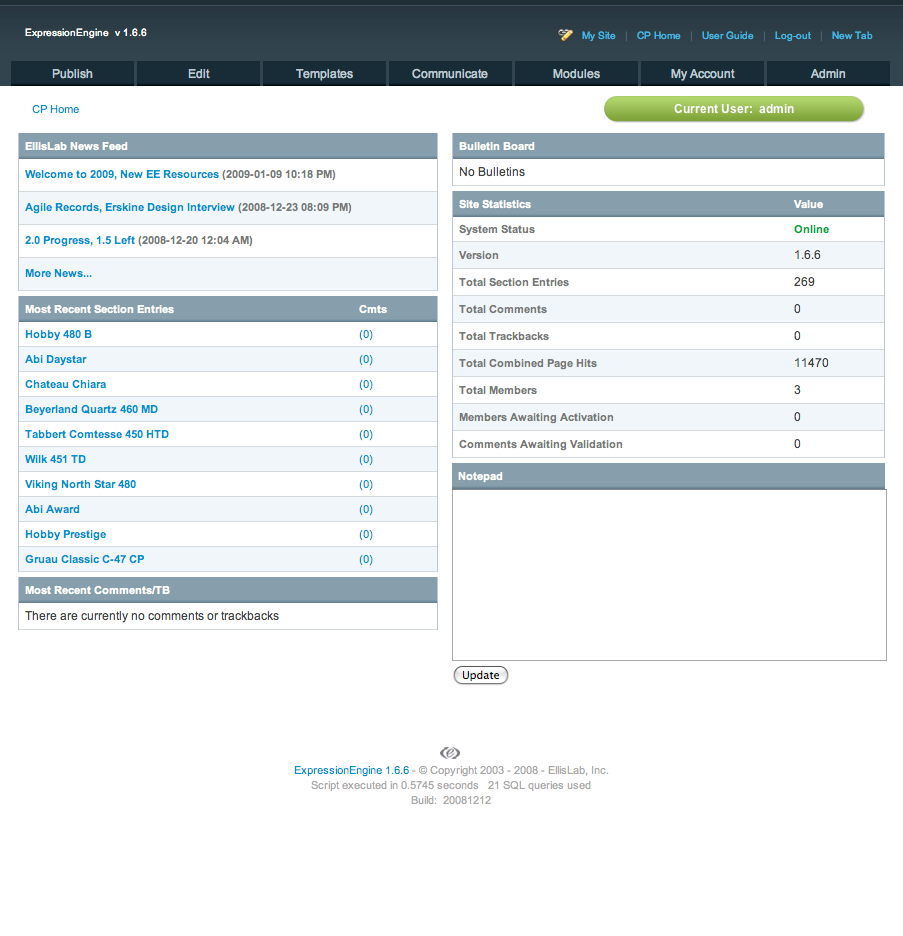Click the Total Section Entries value 269
Viewport: 903px width, 936px height.
click(x=804, y=282)
